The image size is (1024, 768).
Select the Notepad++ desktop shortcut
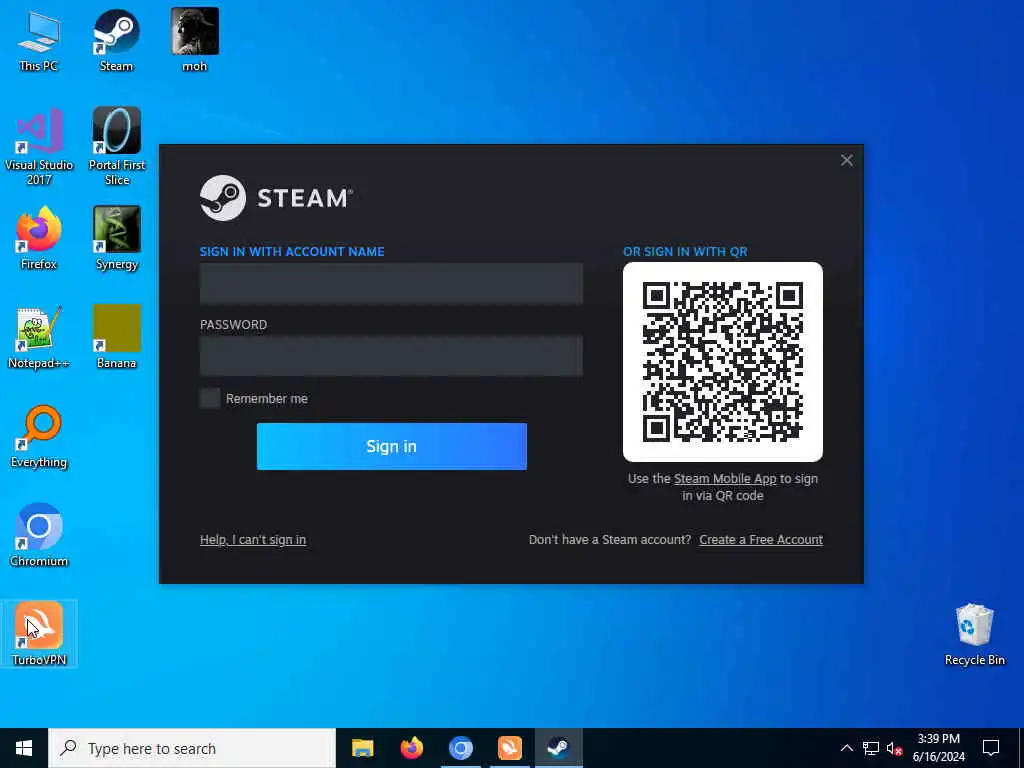(x=39, y=337)
